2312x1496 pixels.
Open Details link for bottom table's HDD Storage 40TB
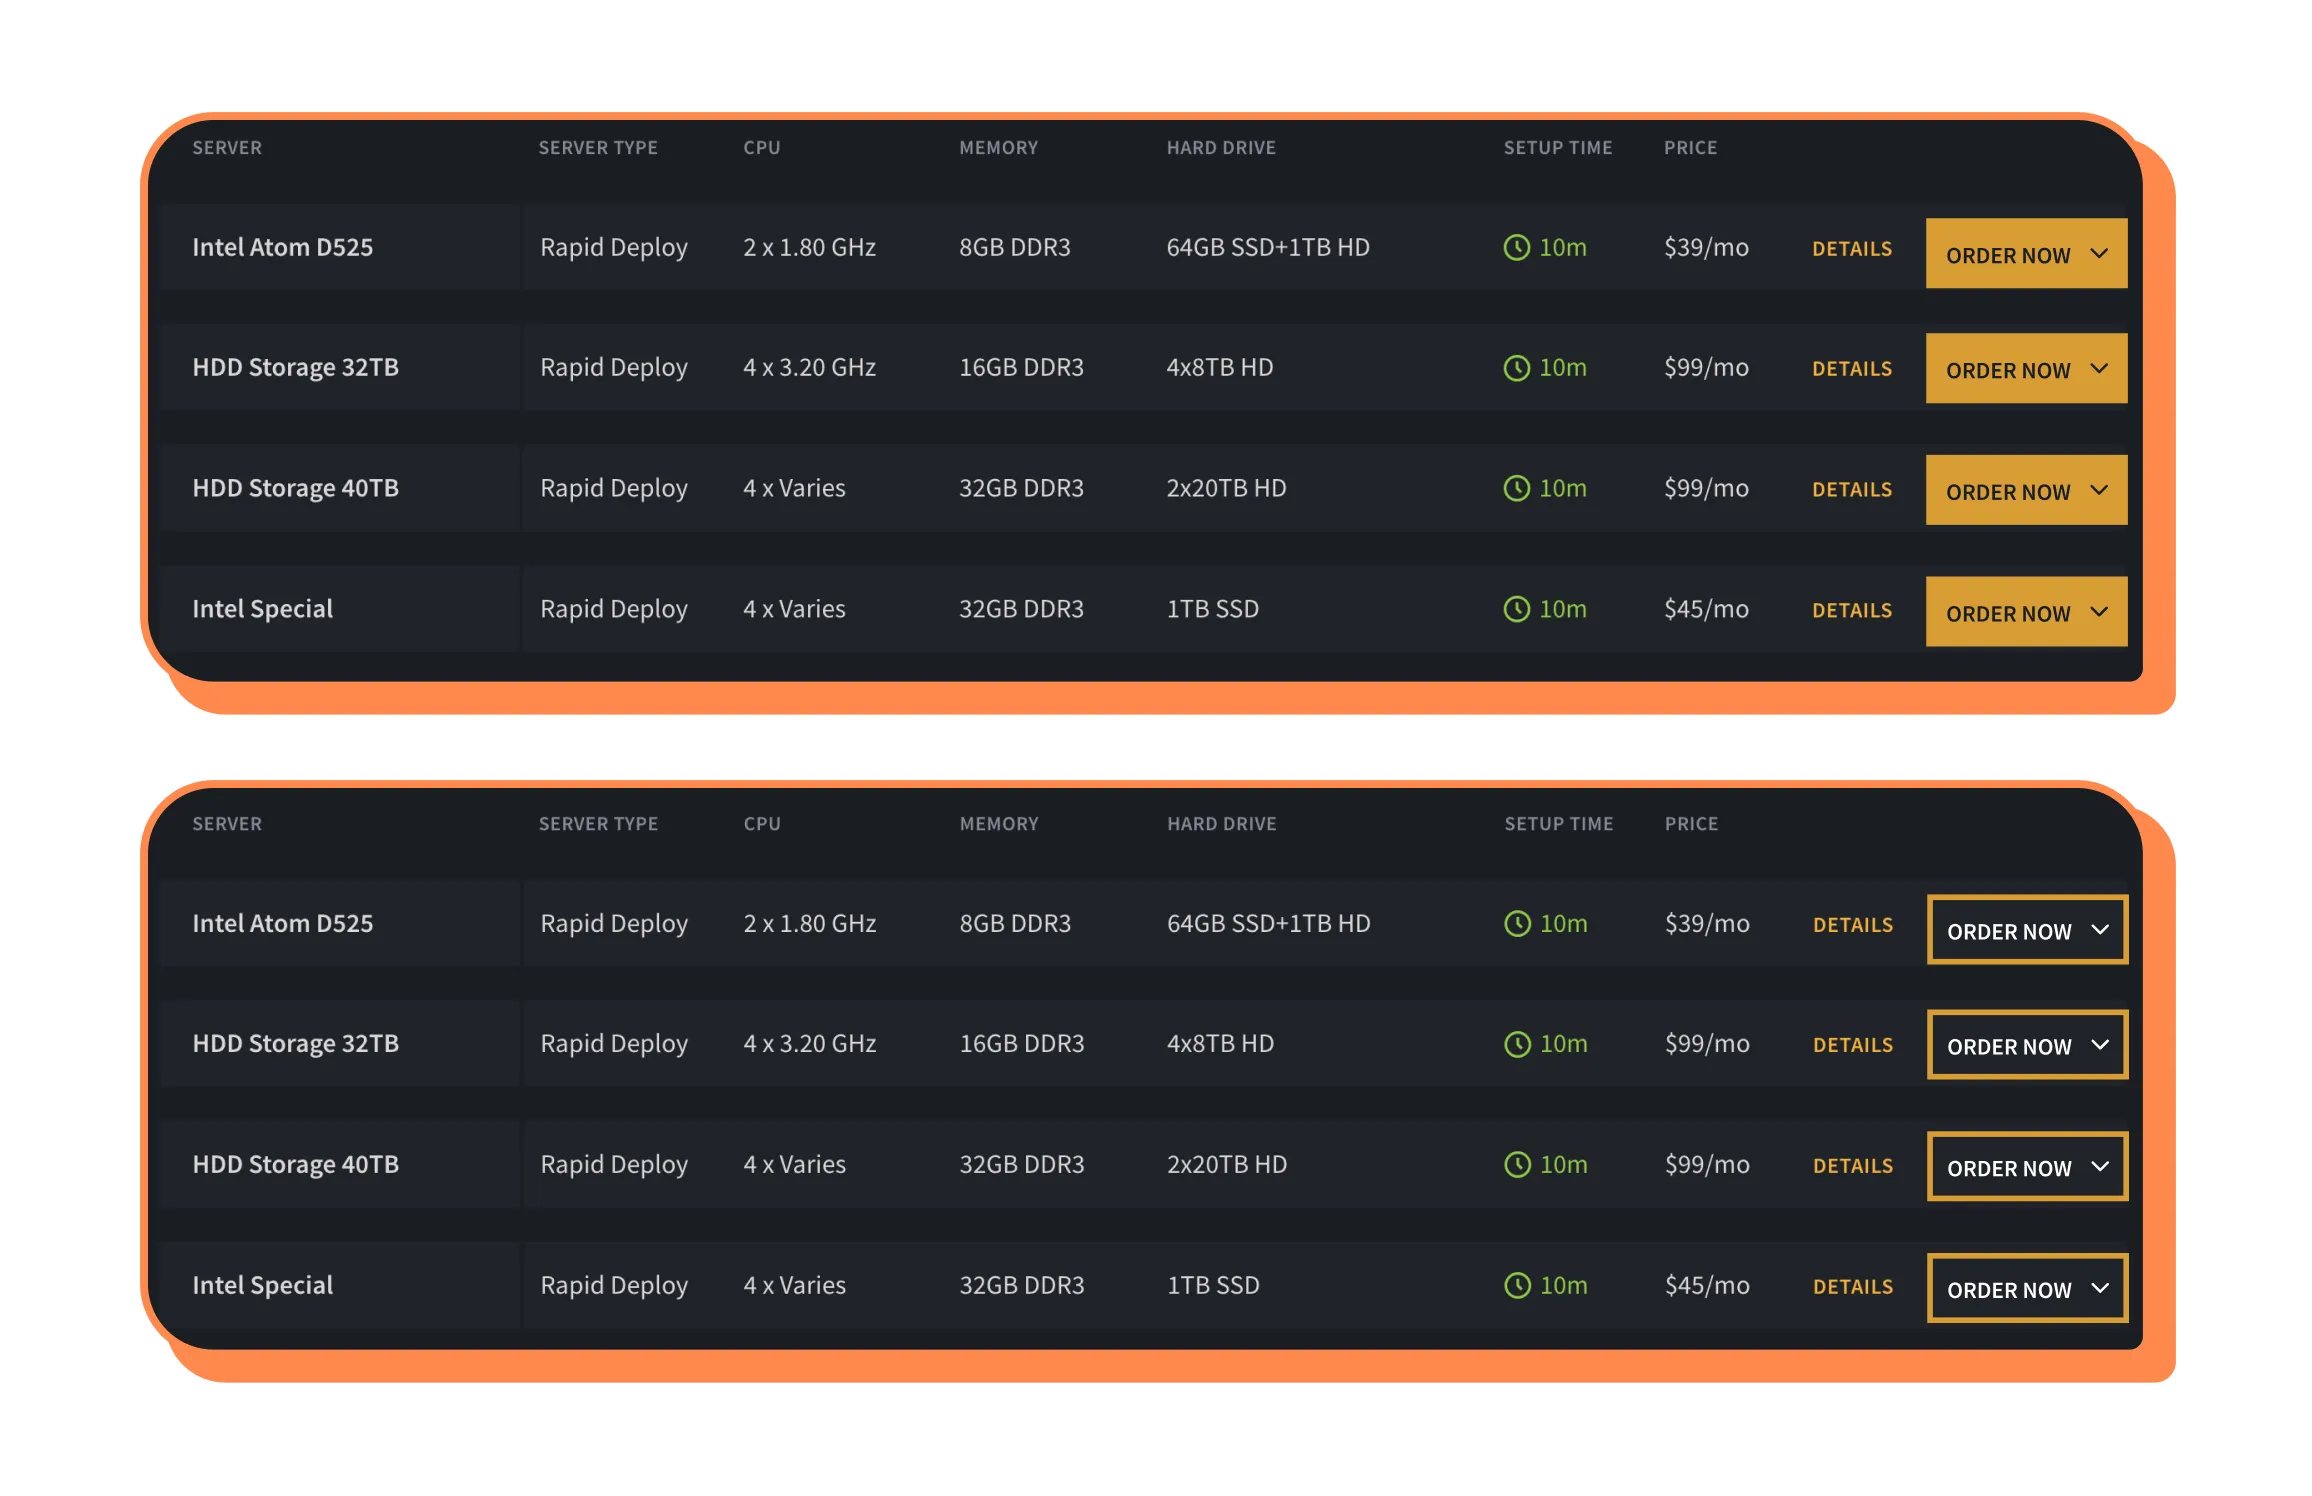coord(1852,1166)
